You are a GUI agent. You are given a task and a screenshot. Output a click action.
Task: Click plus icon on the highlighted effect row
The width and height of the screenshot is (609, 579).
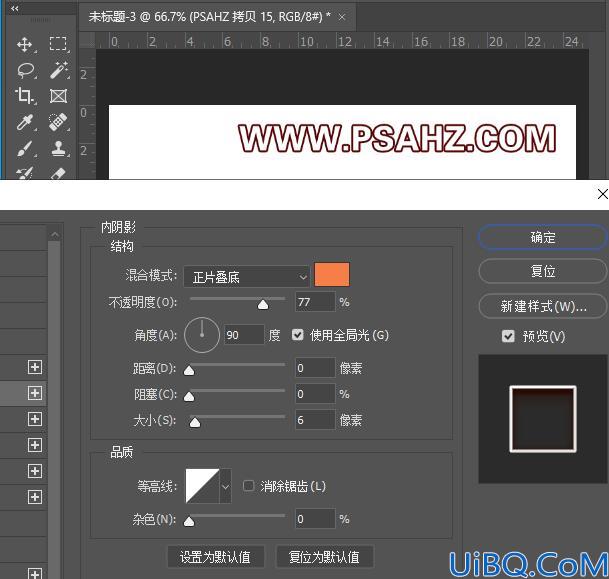click(x=35, y=393)
